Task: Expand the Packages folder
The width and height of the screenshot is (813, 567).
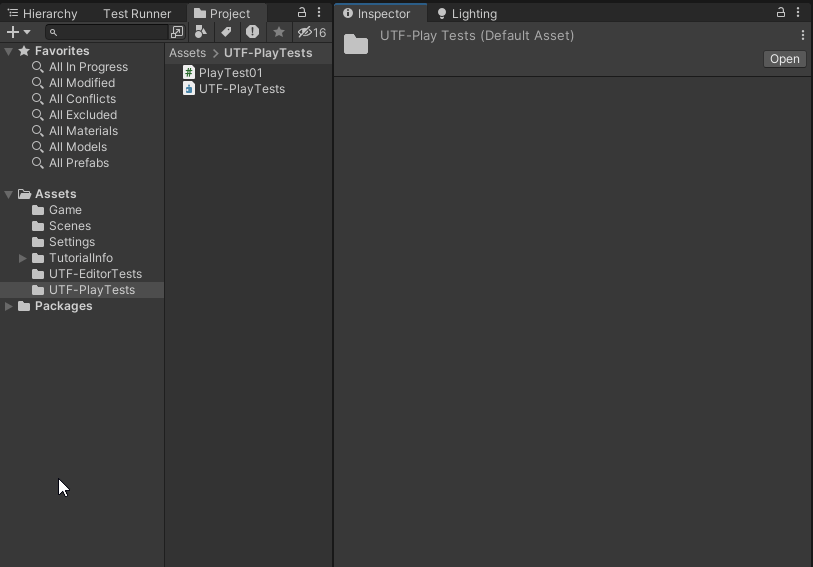Action: [9, 306]
